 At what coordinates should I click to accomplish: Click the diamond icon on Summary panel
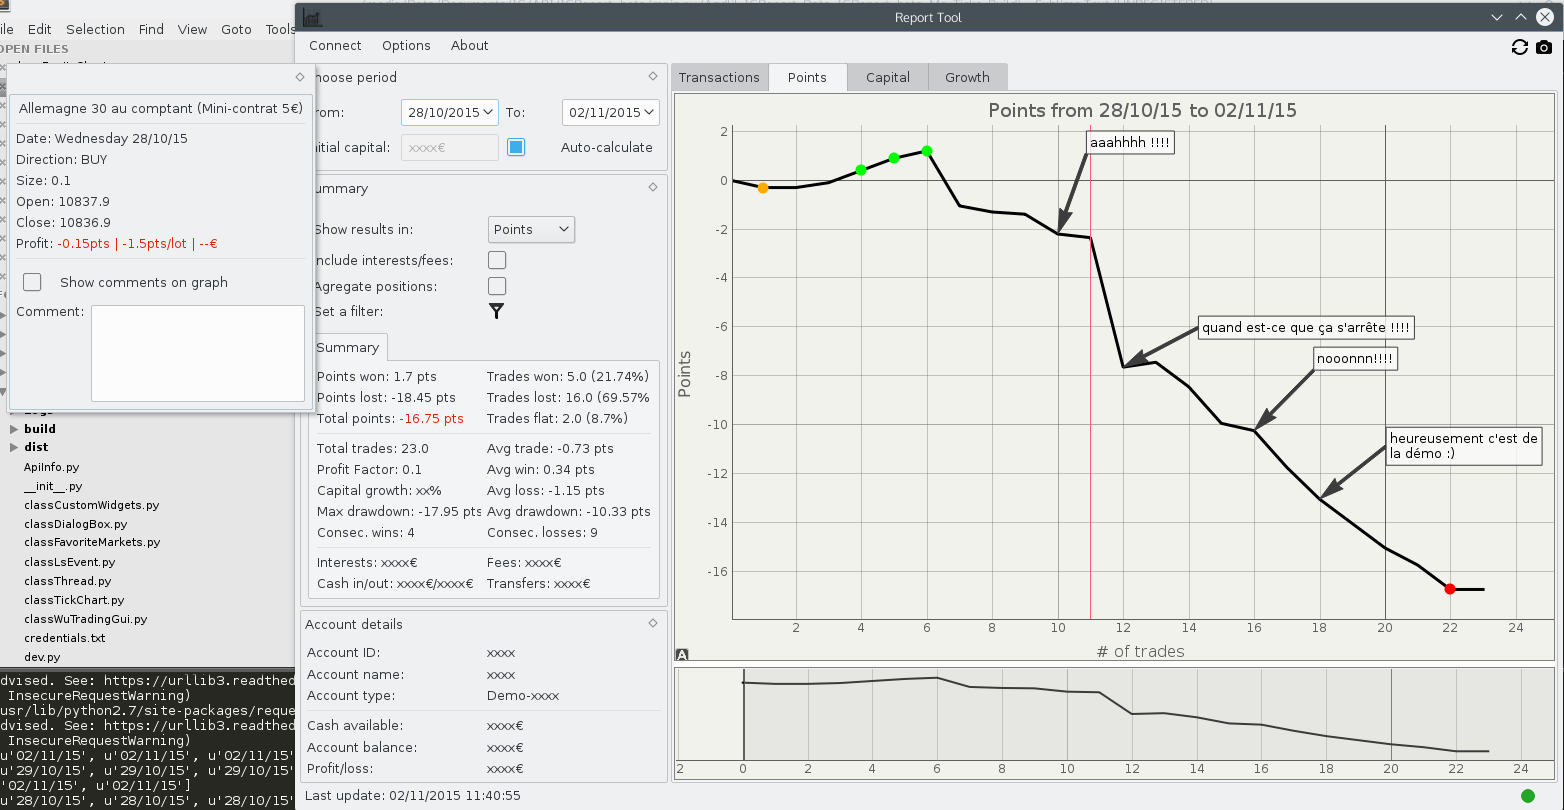pos(653,187)
